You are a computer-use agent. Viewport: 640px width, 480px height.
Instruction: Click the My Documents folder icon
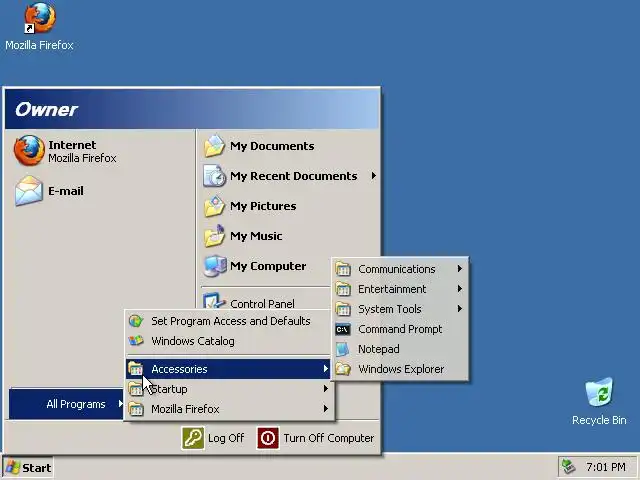click(x=214, y=146)
